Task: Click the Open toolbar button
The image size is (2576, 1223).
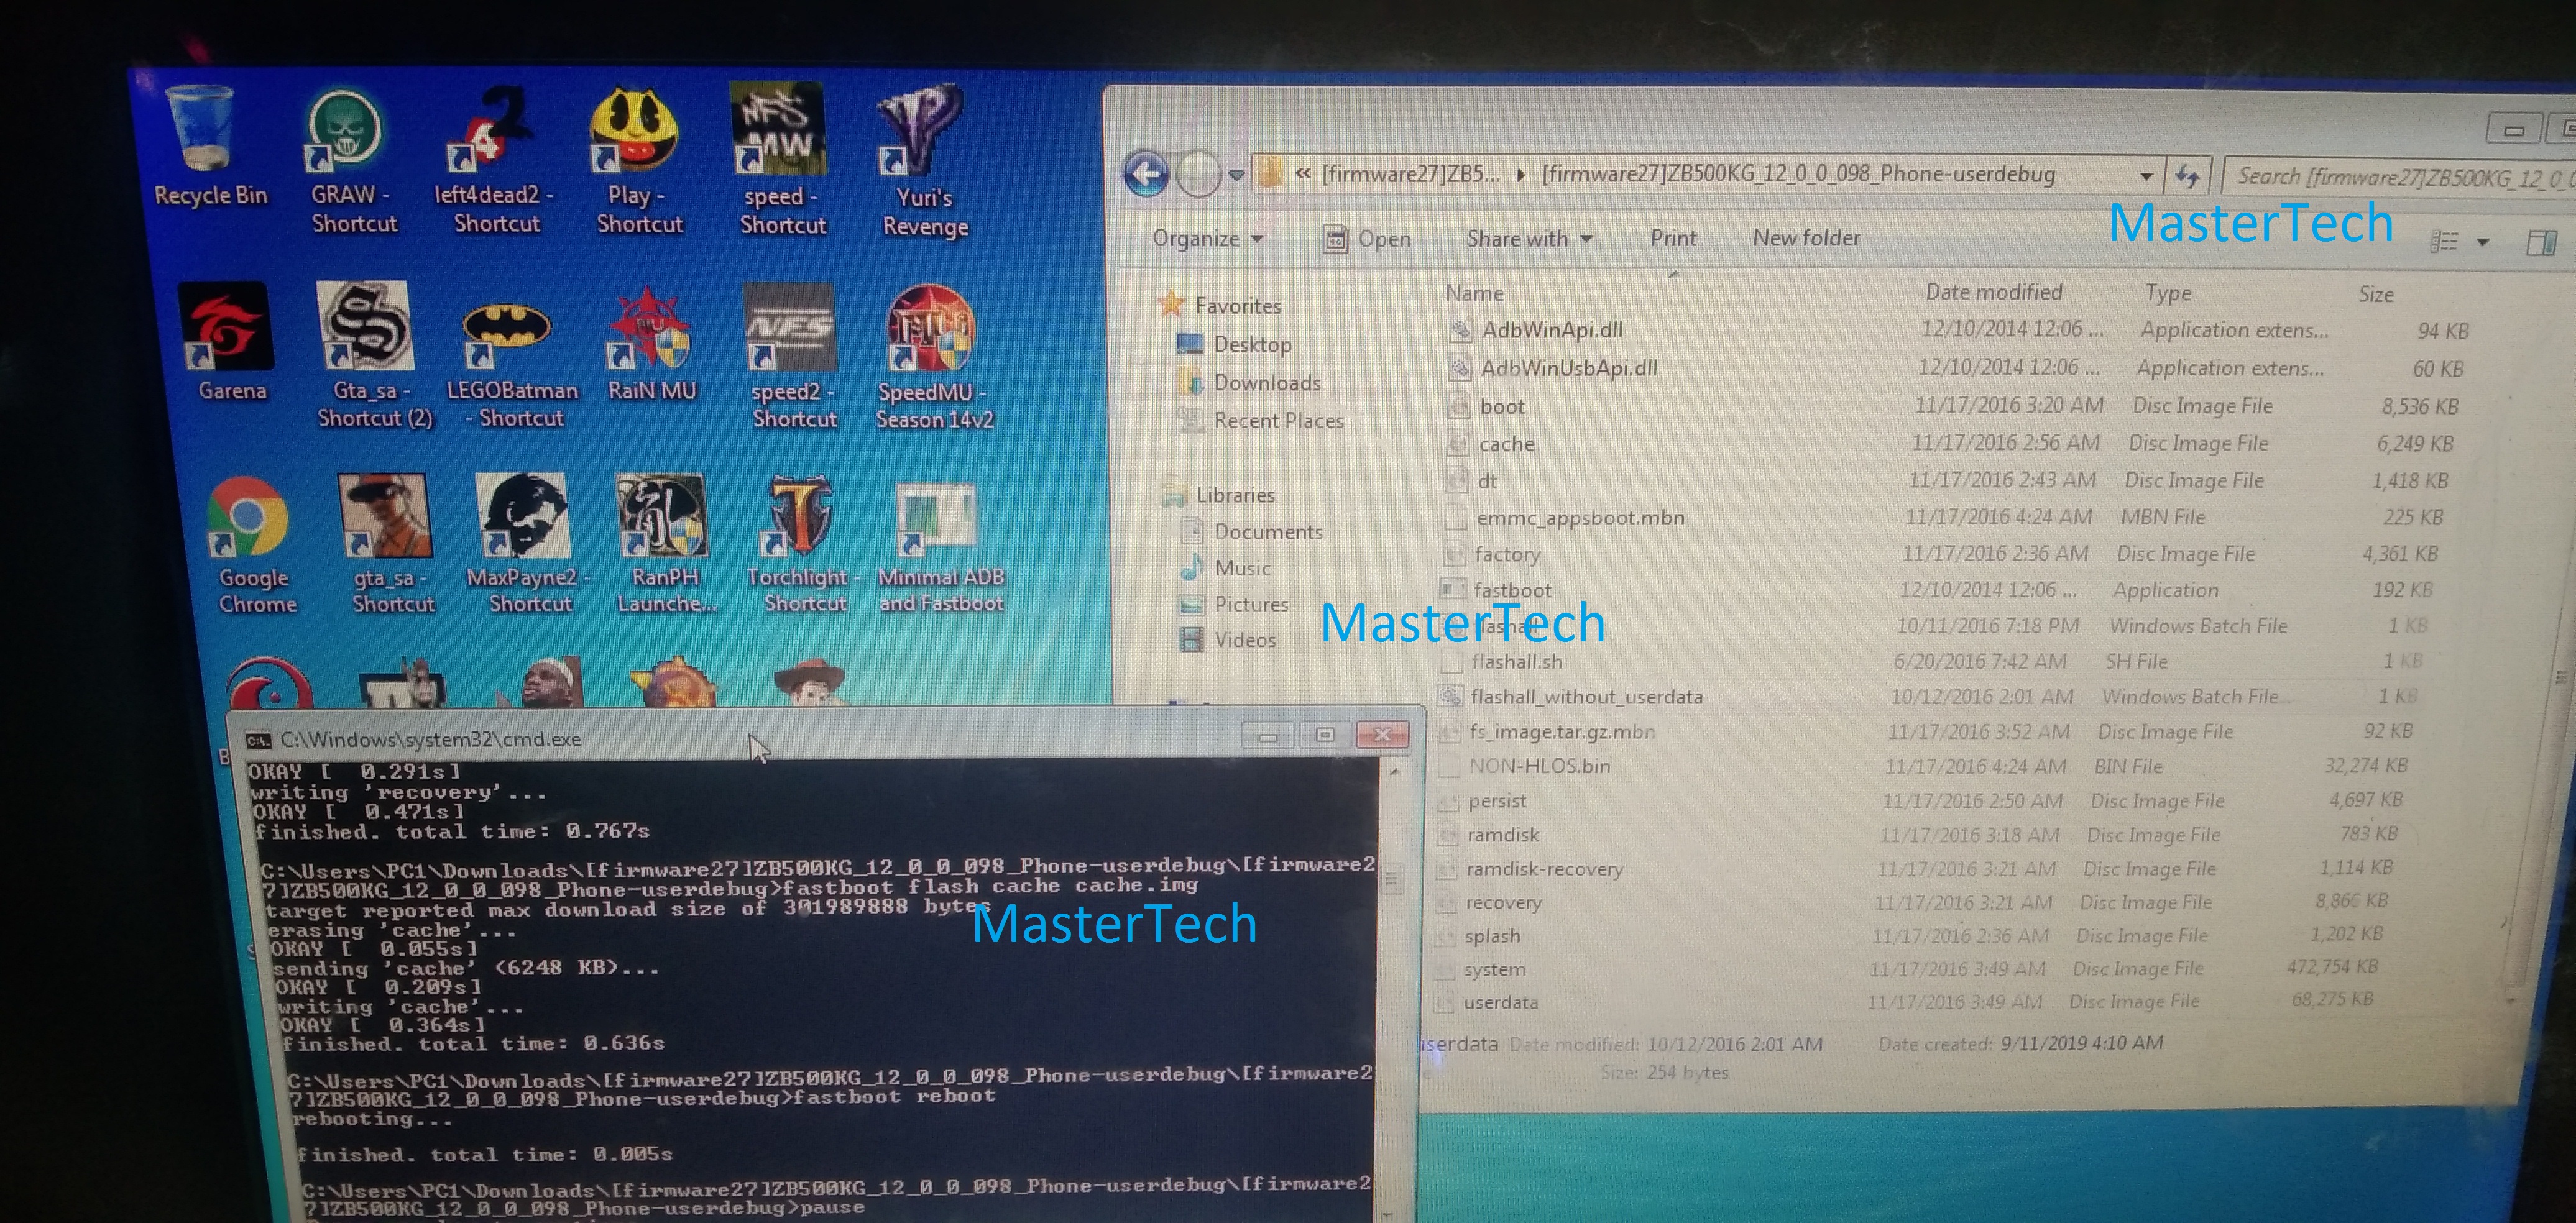Action: (x=1366, y=238)
